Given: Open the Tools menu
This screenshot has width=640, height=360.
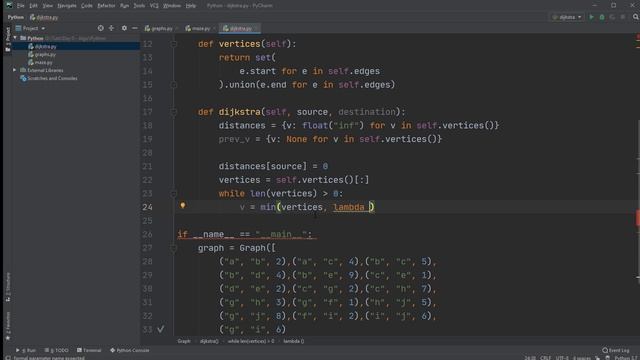Looking at the screenshot, I should coord(139,6).
